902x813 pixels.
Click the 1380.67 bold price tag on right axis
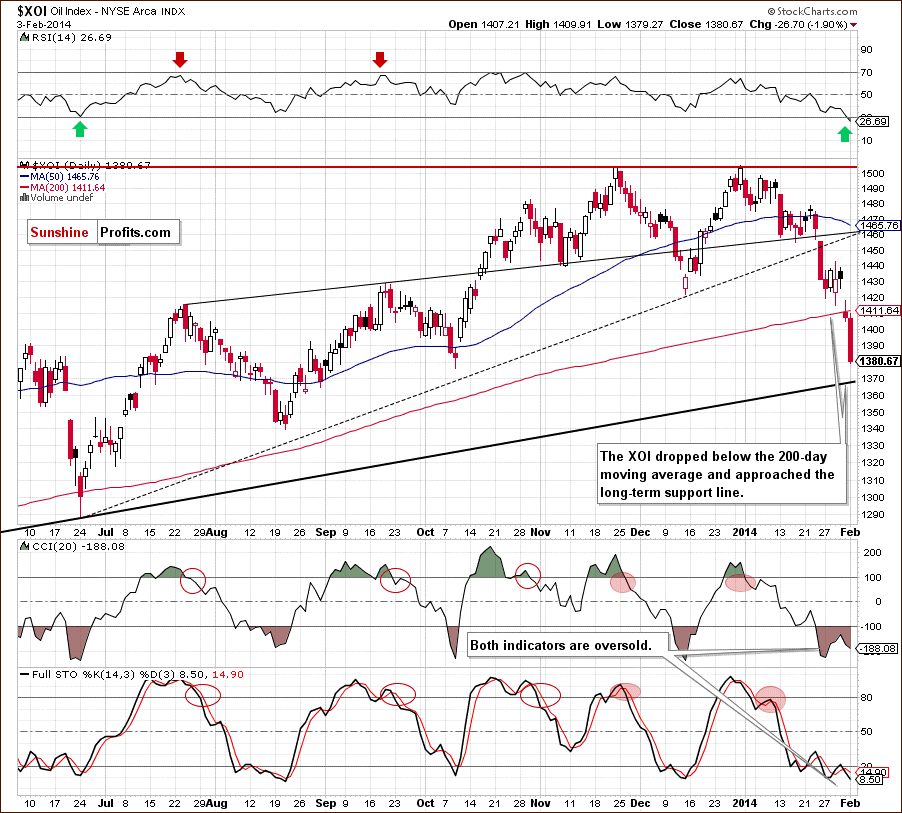tap(879, 361)
